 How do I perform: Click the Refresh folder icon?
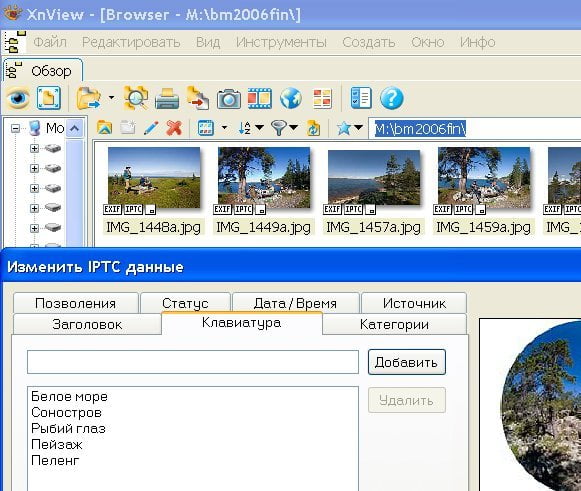[313, 128]
